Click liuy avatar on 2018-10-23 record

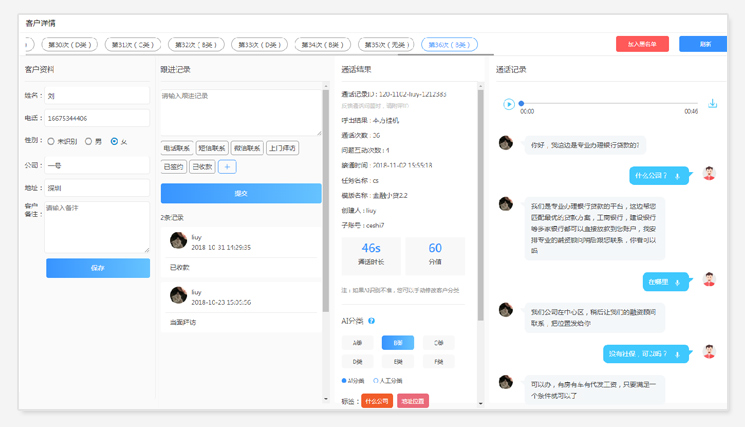[179, 295]
